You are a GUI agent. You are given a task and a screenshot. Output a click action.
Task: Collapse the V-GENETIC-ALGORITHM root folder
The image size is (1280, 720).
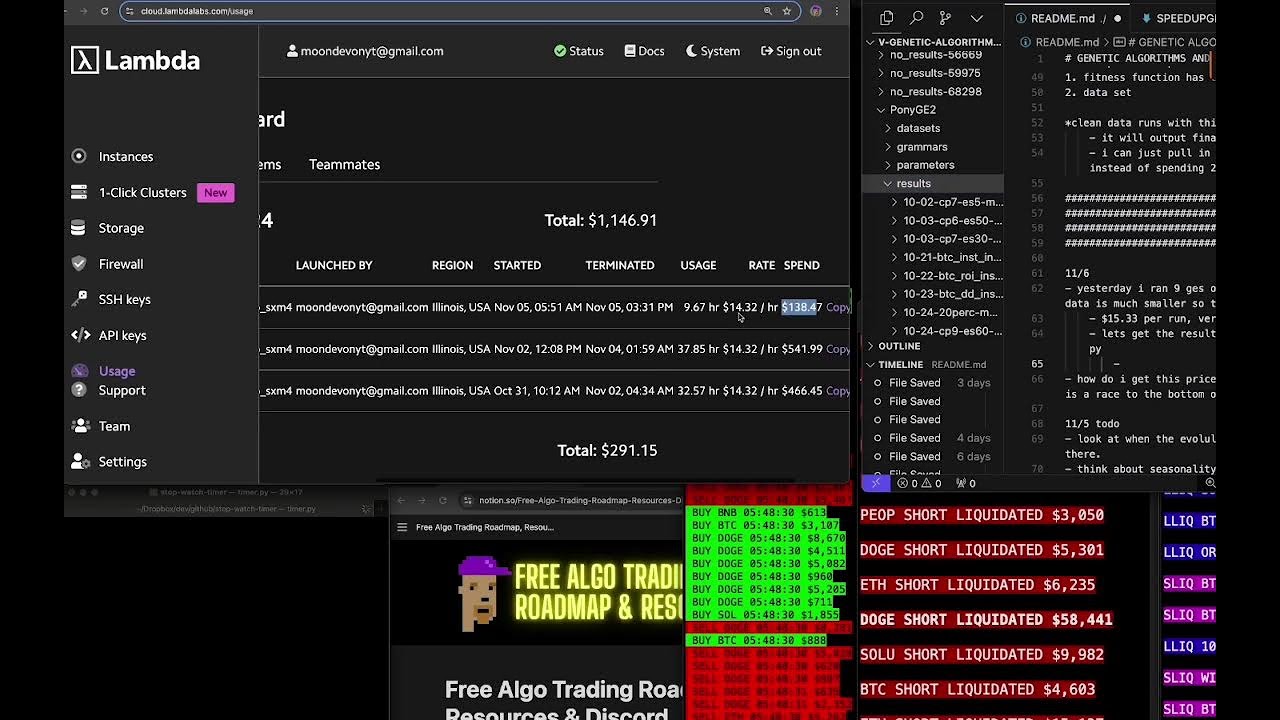934,42
